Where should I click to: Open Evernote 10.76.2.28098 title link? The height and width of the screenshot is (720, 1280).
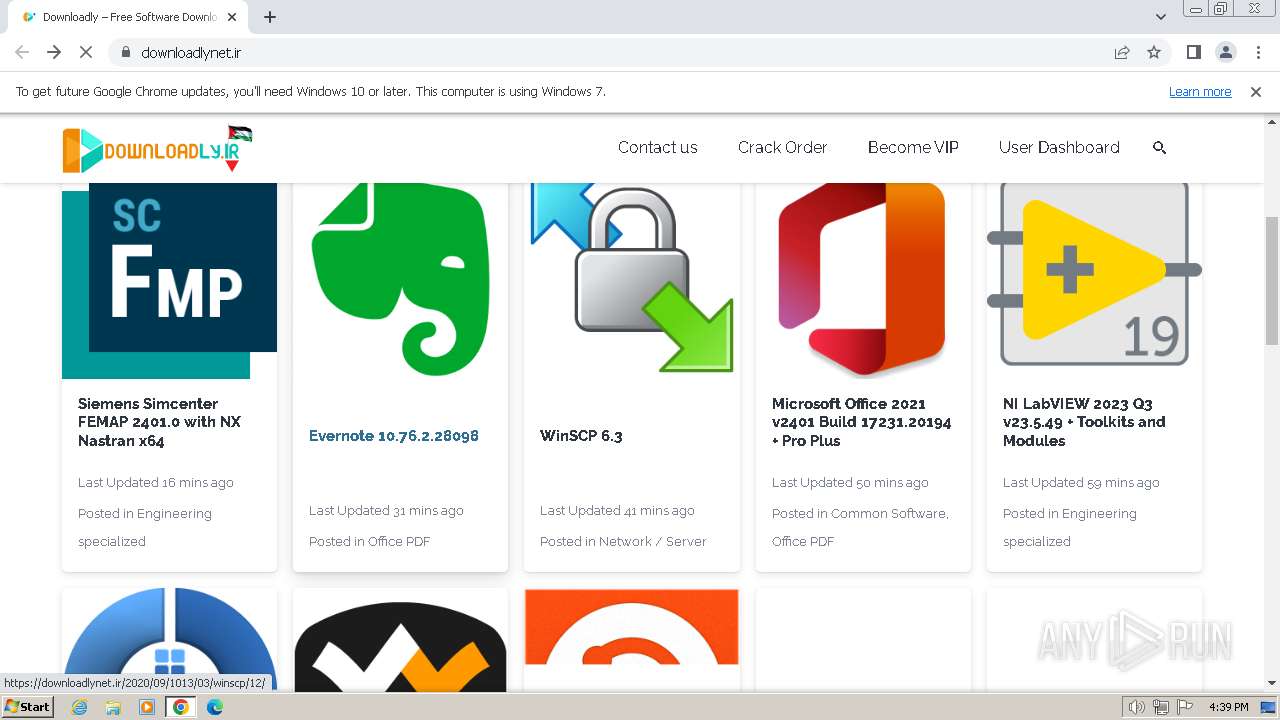(x=394, y=436)
